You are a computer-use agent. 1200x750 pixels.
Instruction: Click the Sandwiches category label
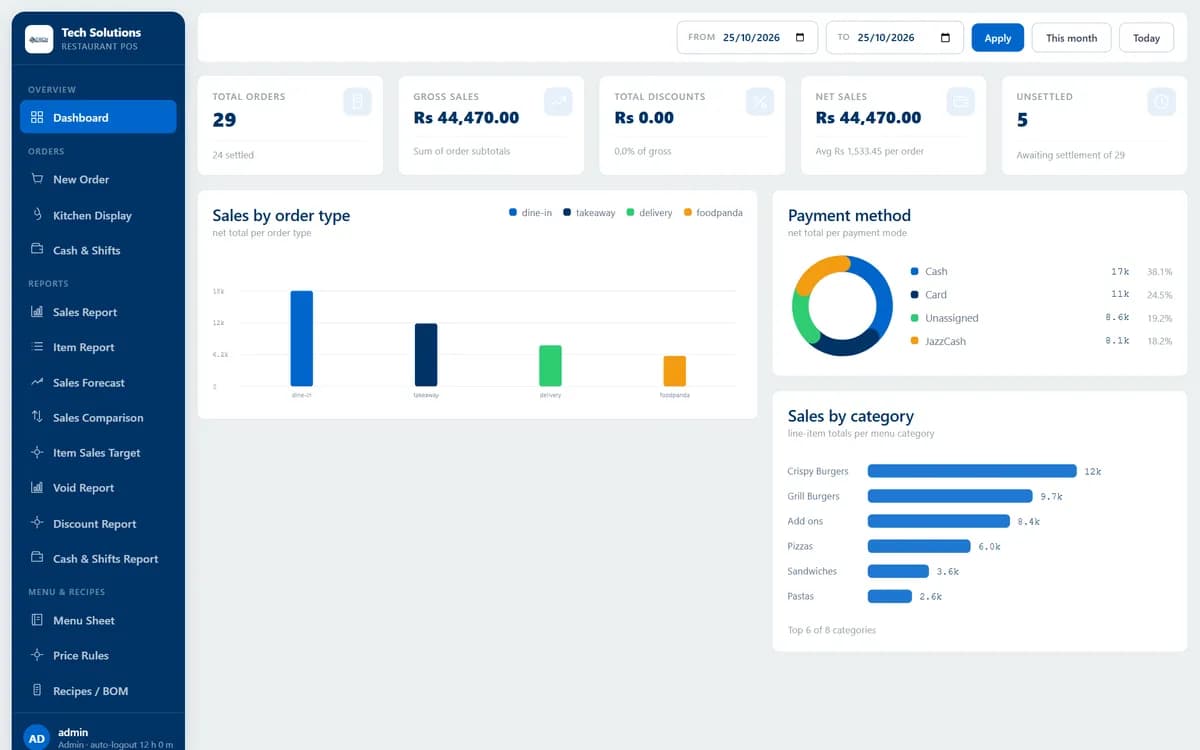coord(812,571)
